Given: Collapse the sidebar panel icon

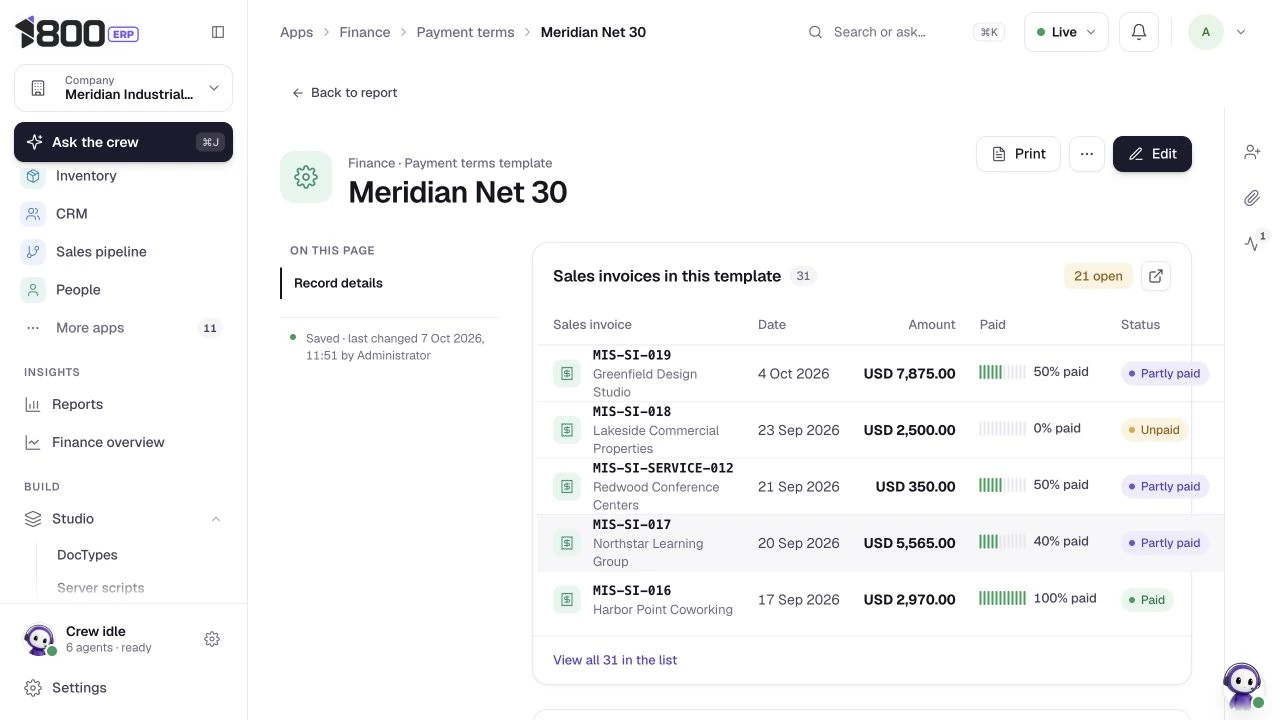Looking at the screenshot, I should click(218, 32).
